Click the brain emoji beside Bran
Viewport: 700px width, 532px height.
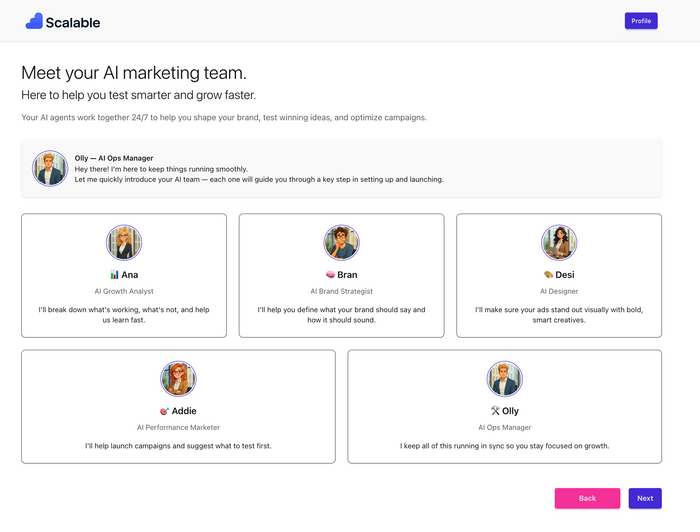(330, 275)
